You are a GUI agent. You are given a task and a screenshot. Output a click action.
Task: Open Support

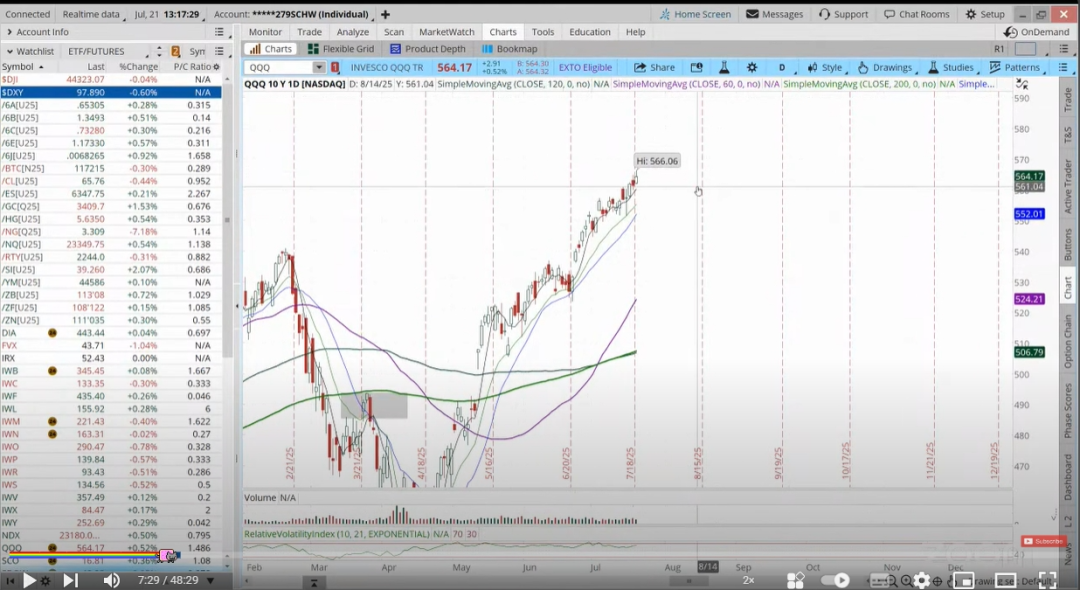843,14
